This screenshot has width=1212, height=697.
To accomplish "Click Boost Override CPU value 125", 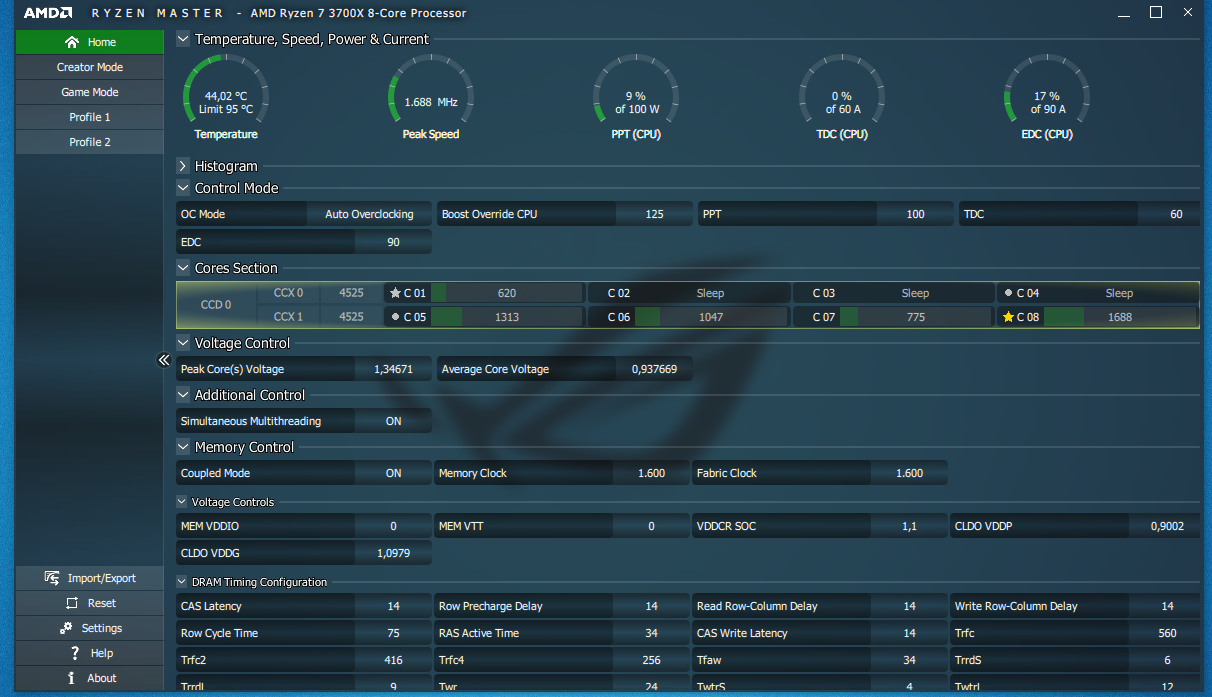I will (654, 214).
